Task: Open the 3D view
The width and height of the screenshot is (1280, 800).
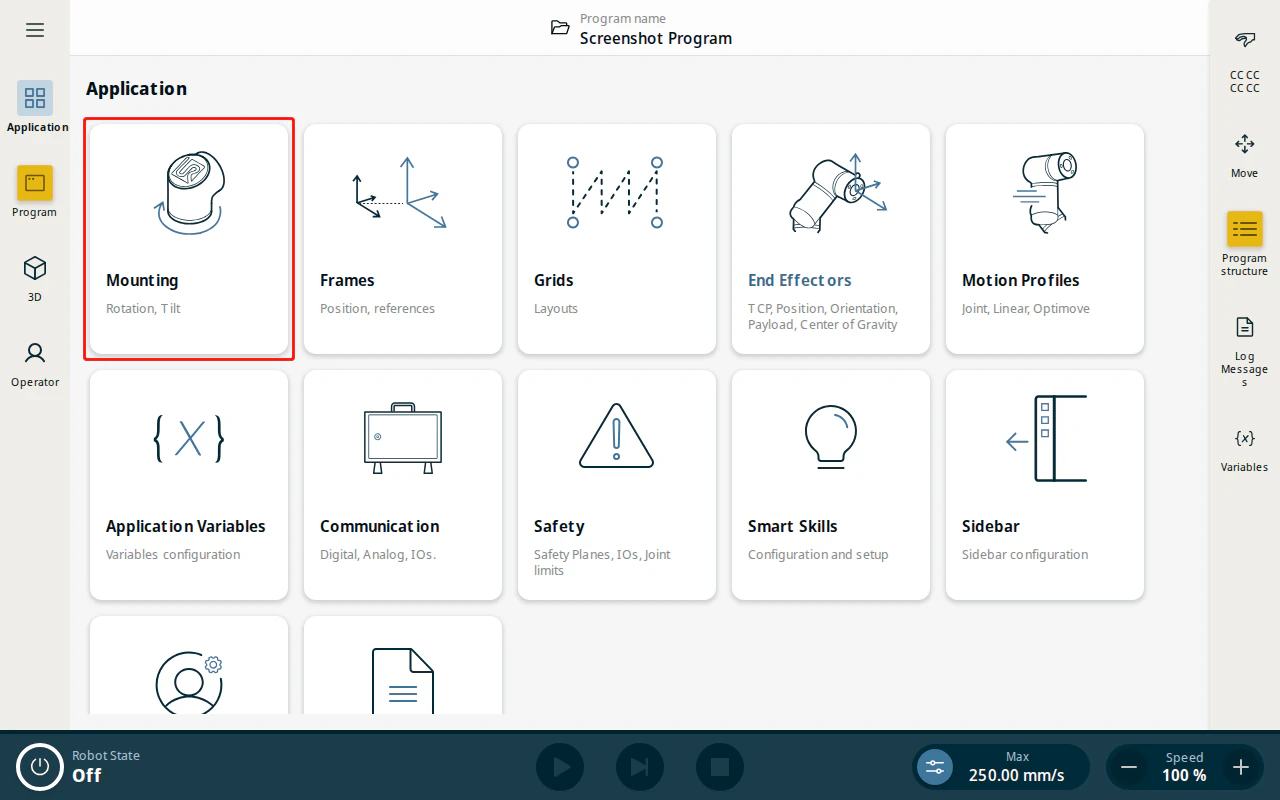Action: (35, 277)
